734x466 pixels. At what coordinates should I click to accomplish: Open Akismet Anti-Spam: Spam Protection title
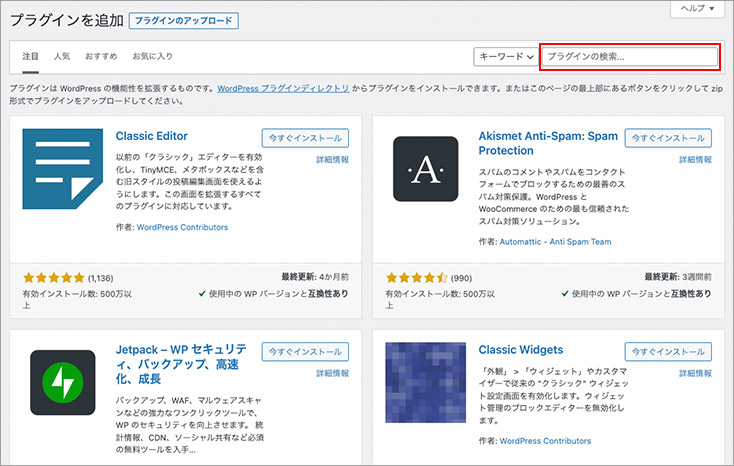click(548, 143)
